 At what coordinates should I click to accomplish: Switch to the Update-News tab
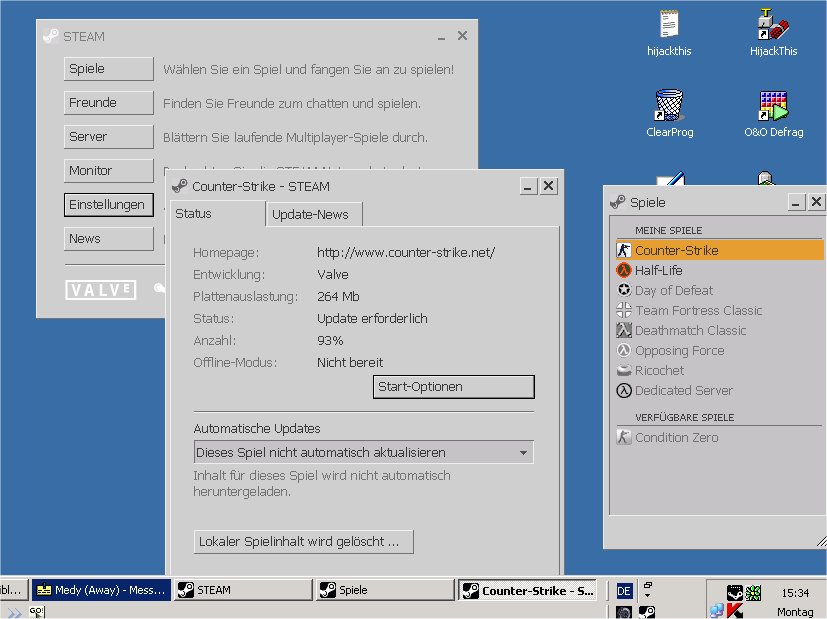point(314,215)
